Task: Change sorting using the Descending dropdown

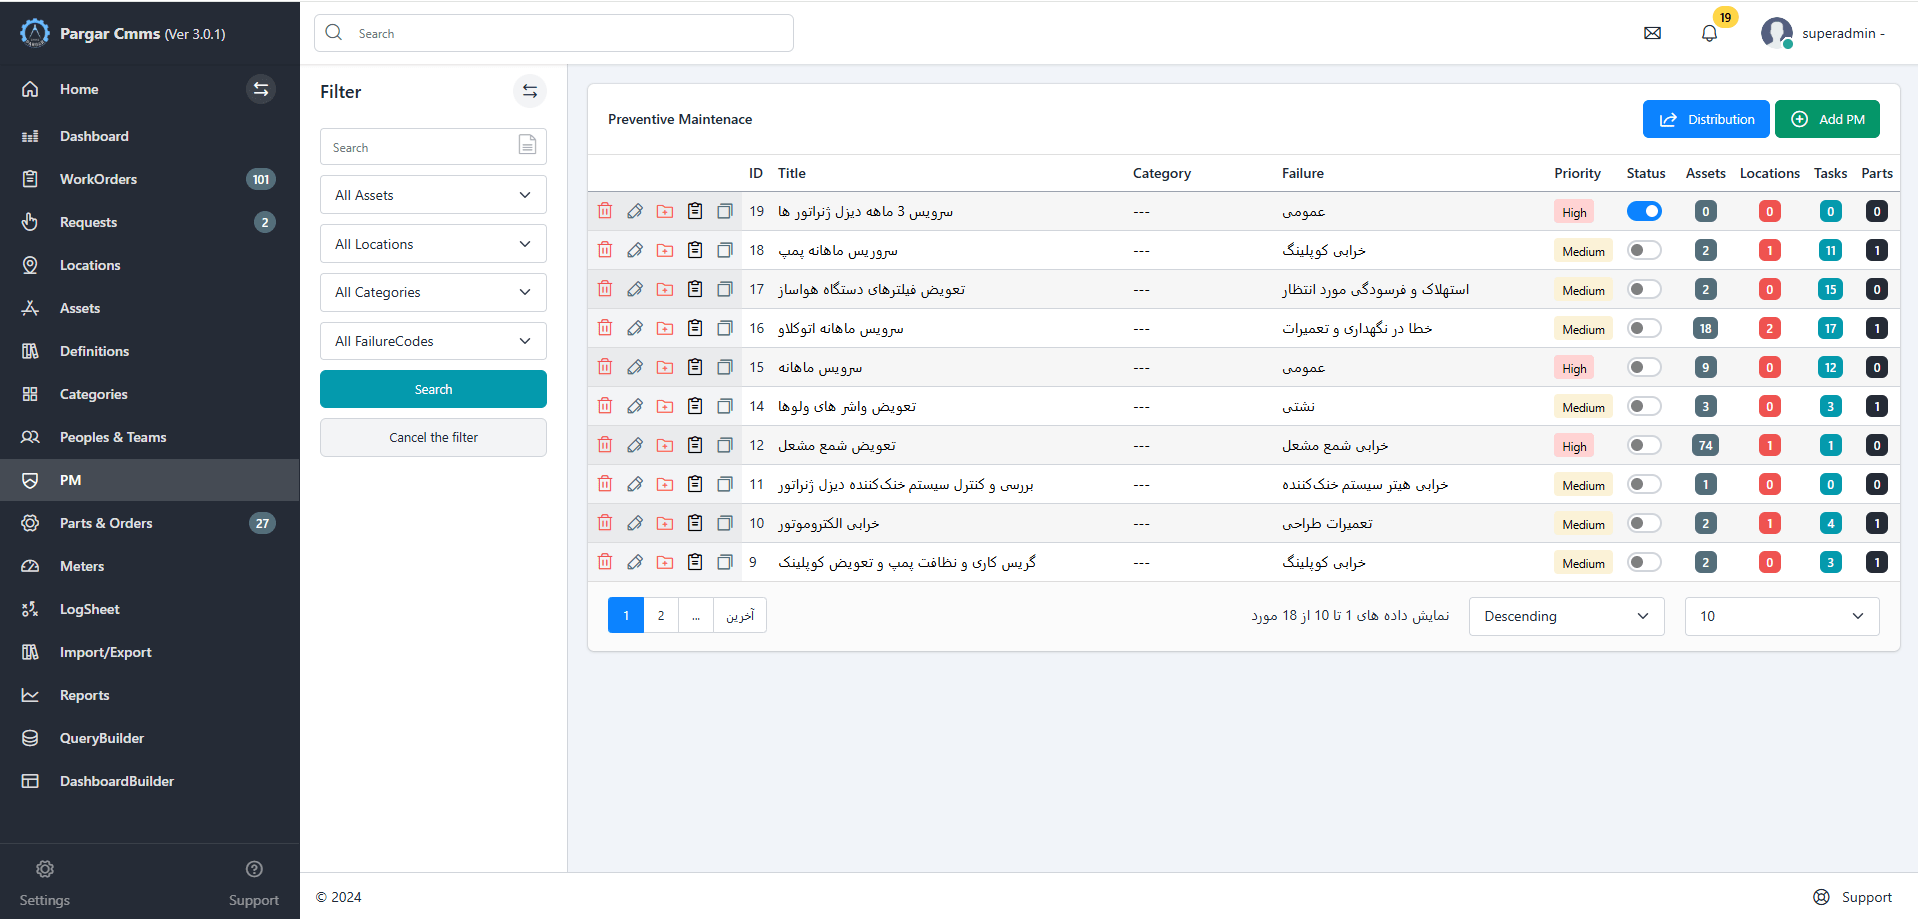Action: pos(1565,616)
